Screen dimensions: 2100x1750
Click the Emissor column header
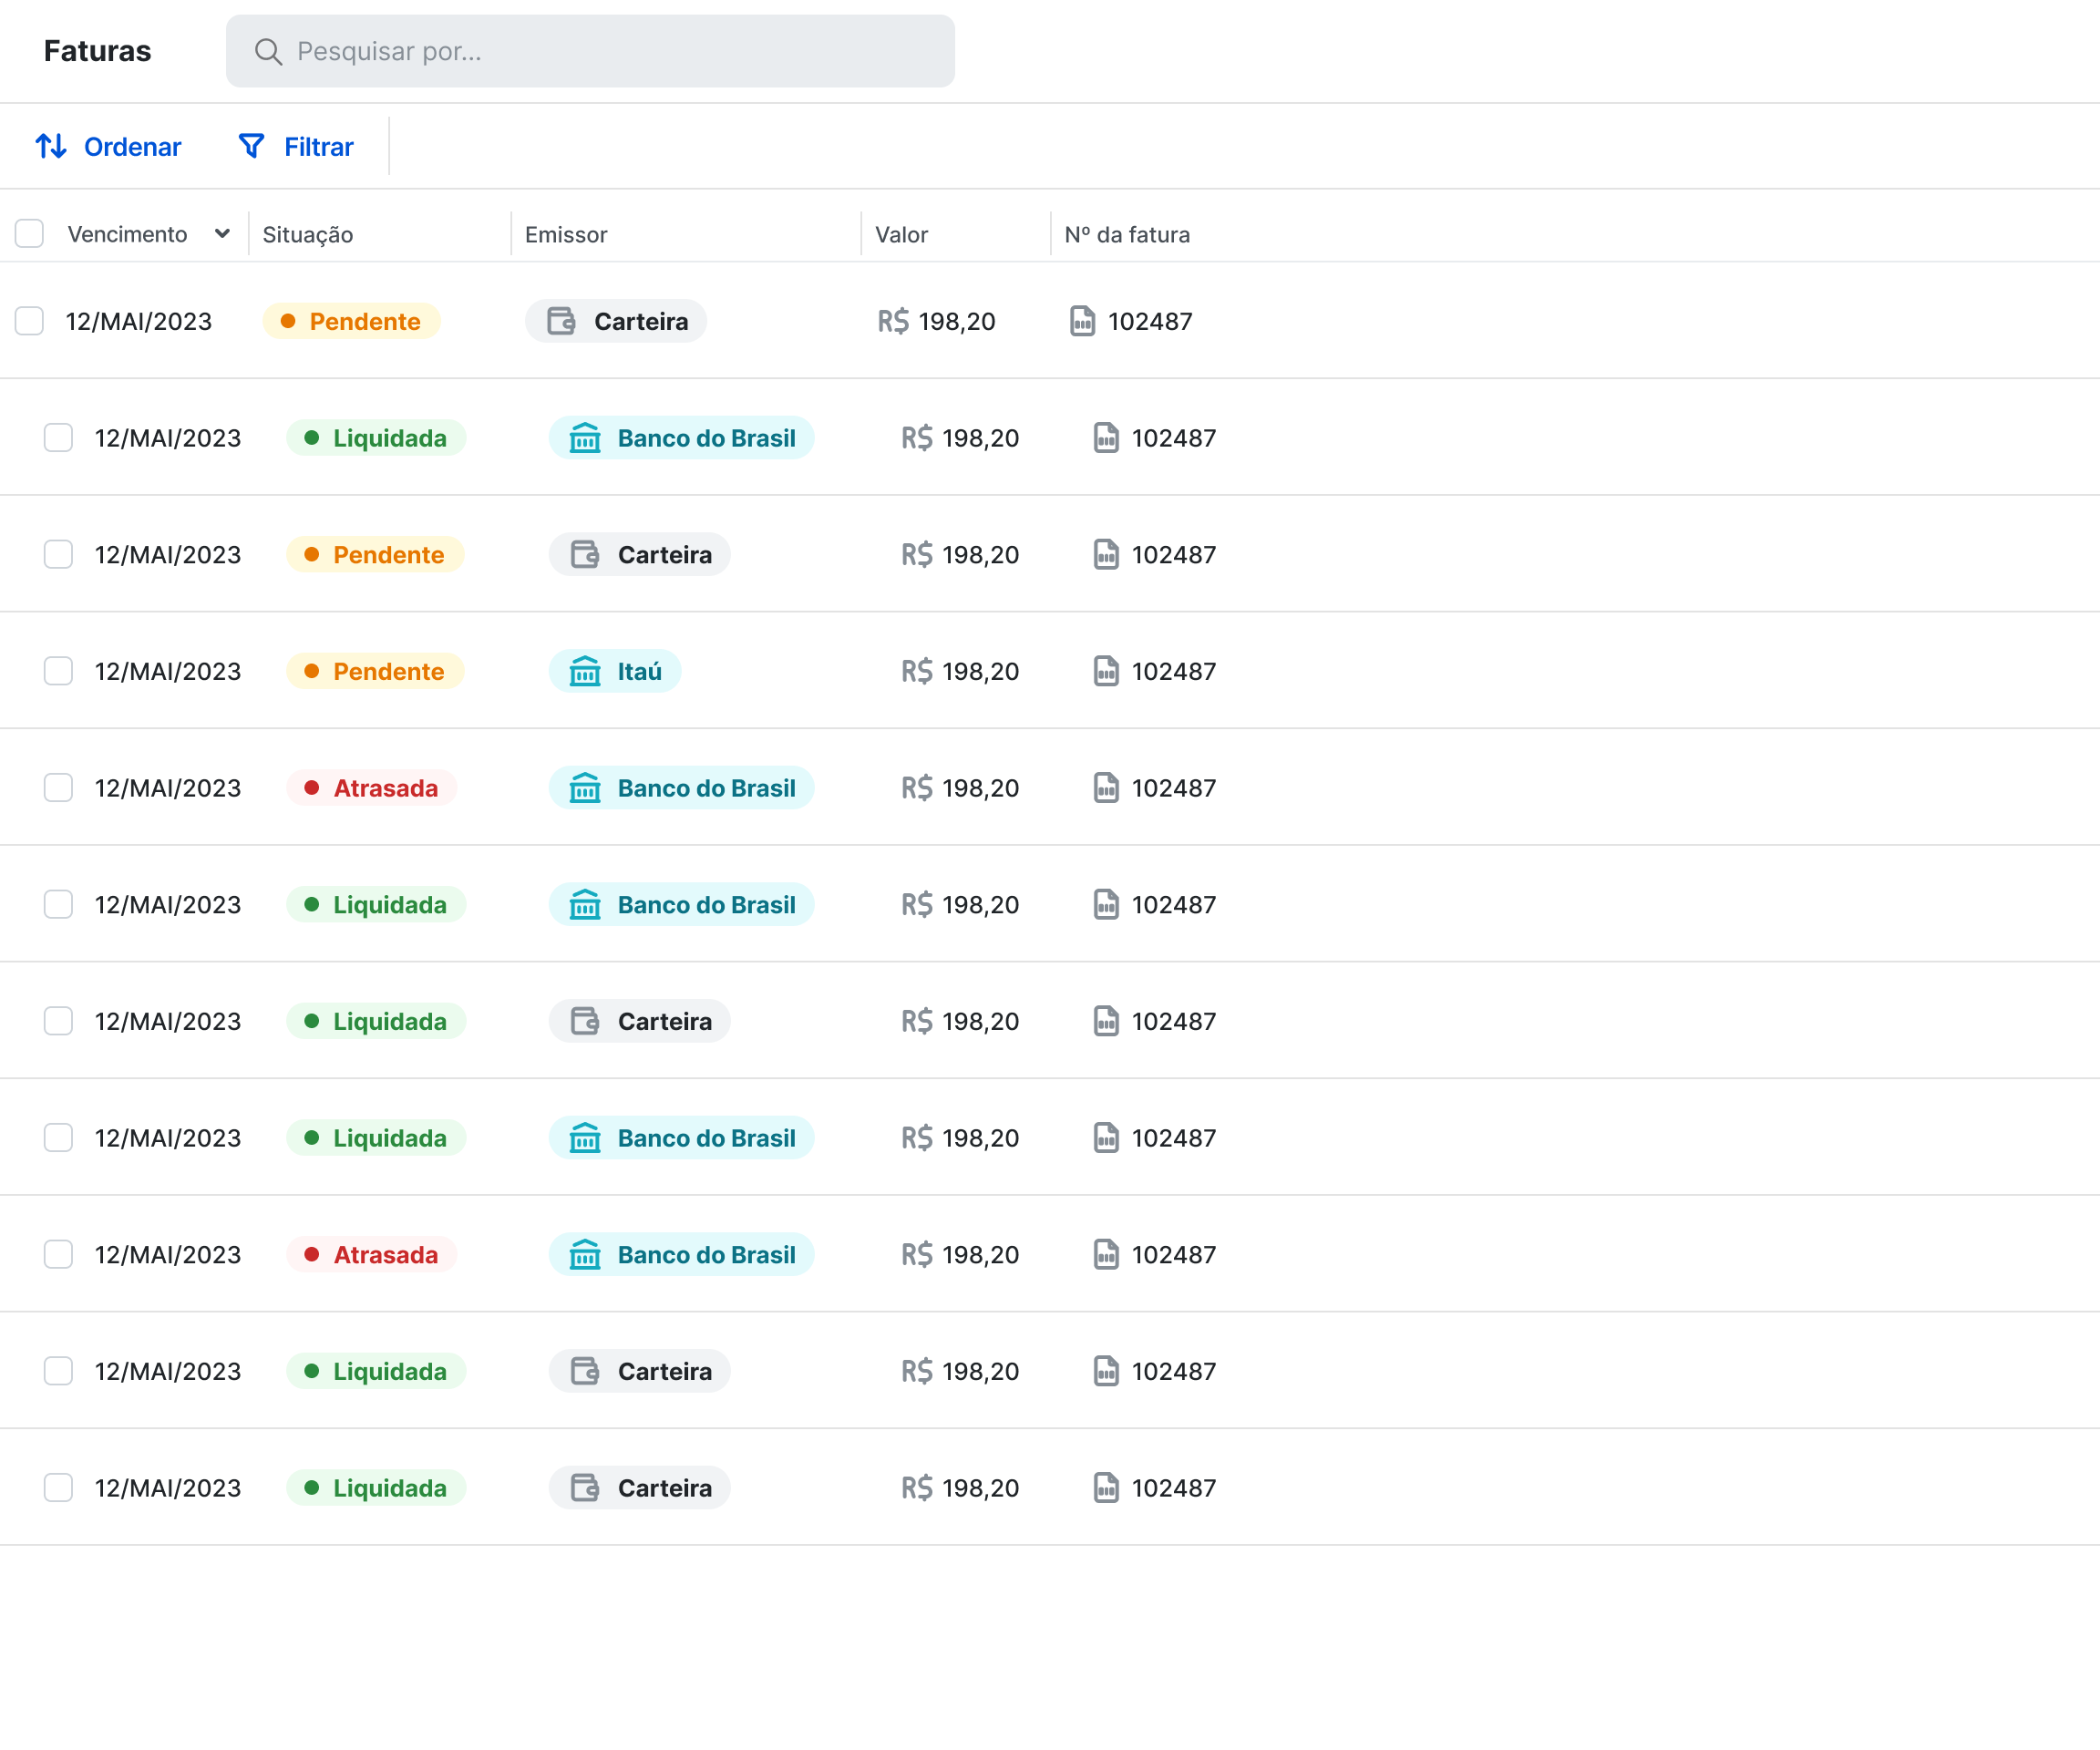point(566,234)
